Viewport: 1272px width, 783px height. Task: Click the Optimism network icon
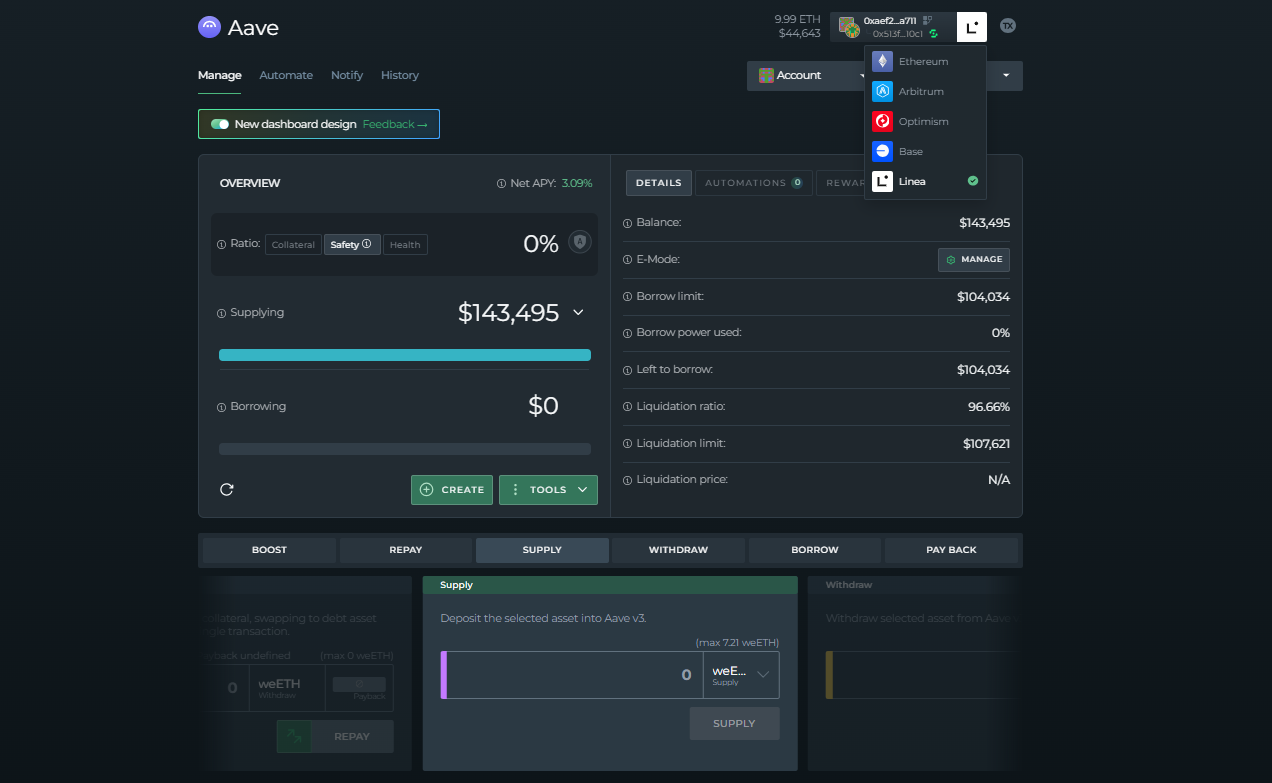[882, 121]
